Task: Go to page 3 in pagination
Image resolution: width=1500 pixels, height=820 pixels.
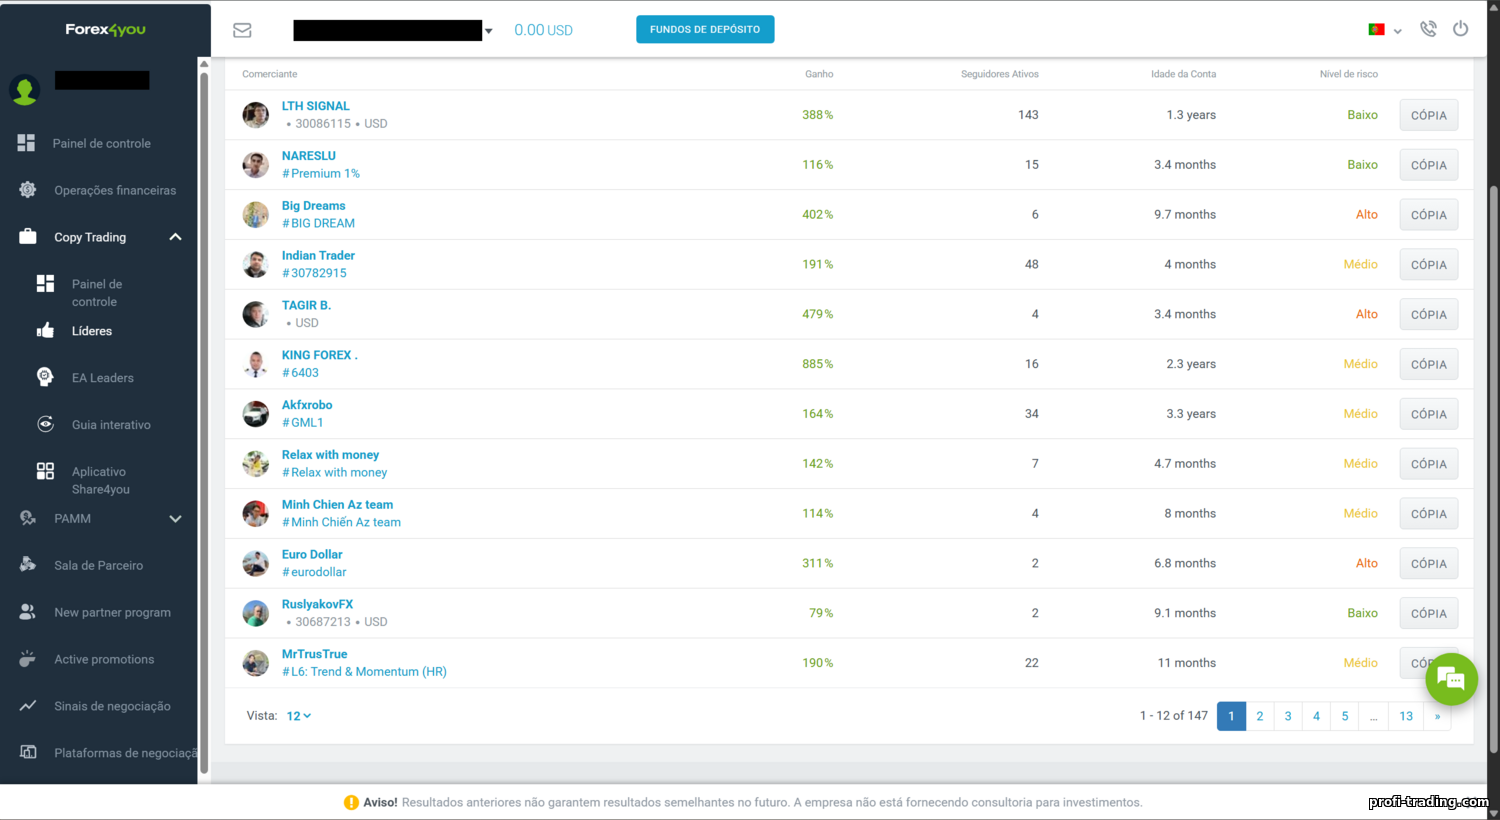Action: click(x=1288, y=716)
